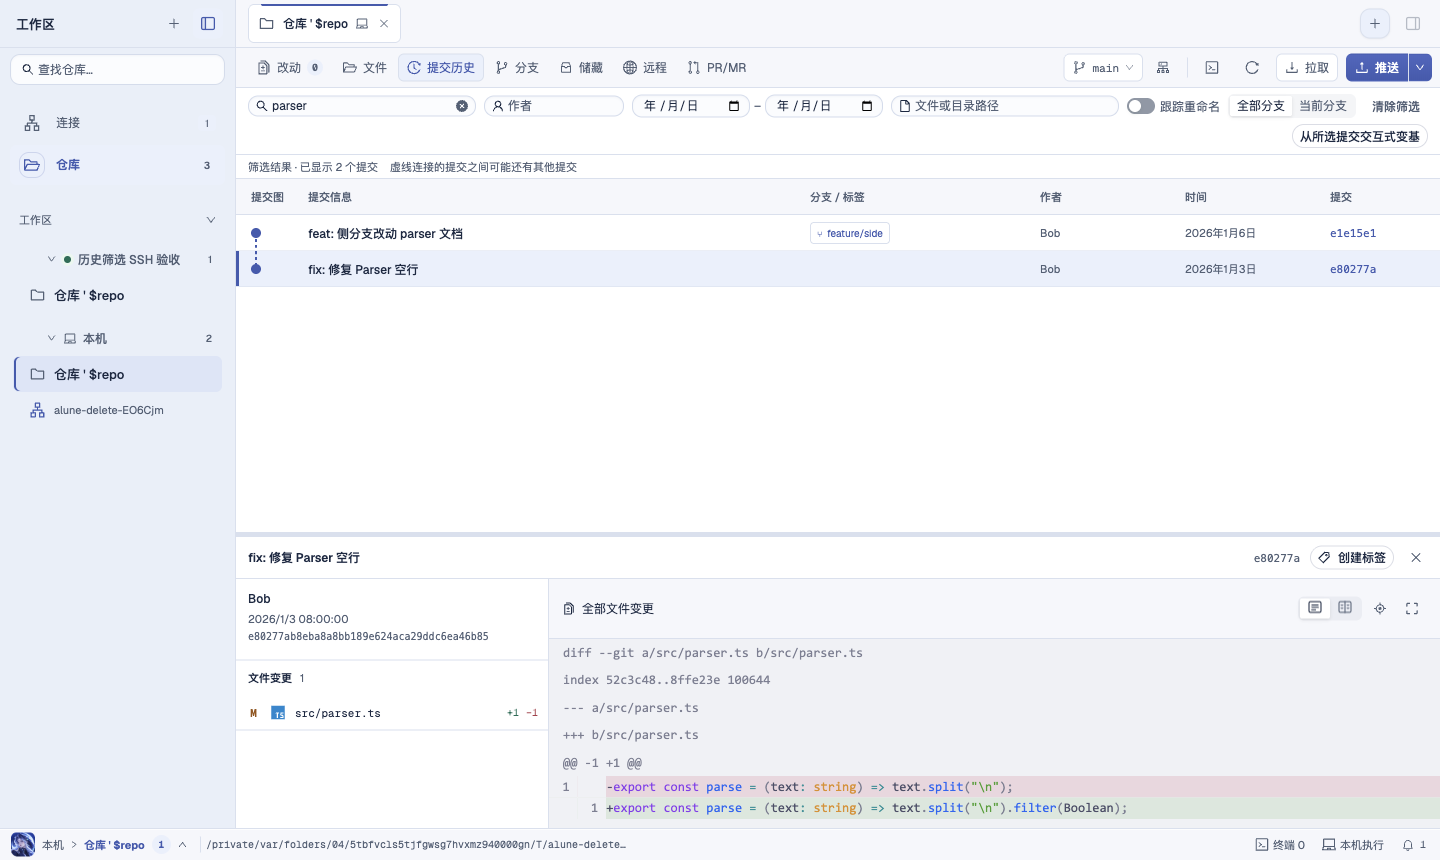The width and height of the screenshot is (1440, 860).
Task: Open the PR/MR tab
Action: 717,68
